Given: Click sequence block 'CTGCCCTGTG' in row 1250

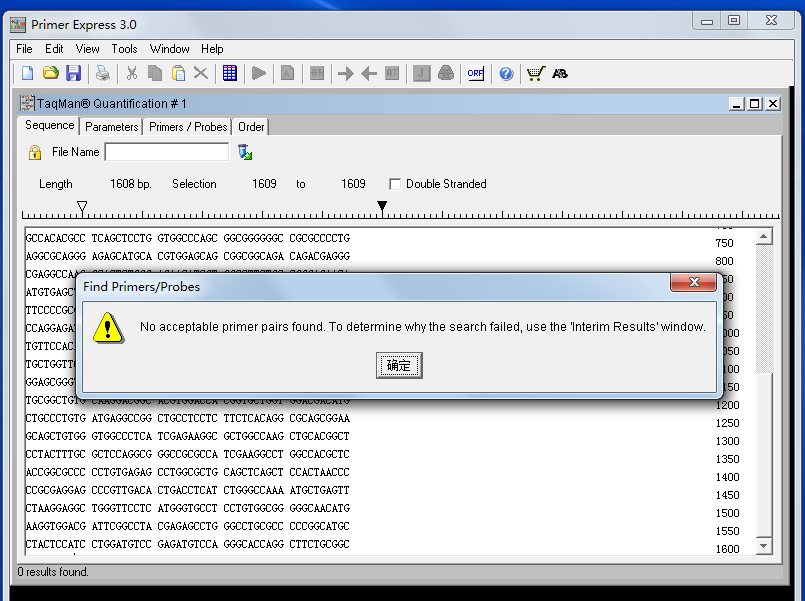Looking at the screenshot, I should click(x=55, y=418).
